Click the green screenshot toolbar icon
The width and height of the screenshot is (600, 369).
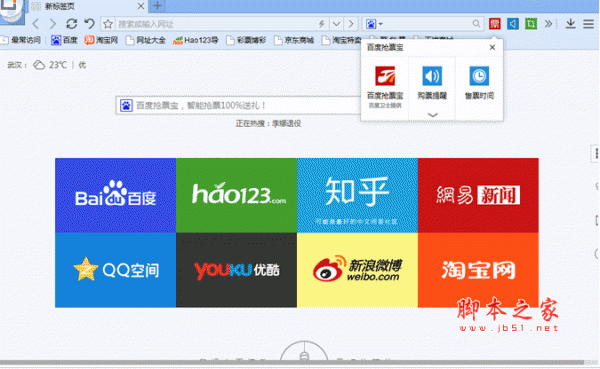tap(531, 24)
